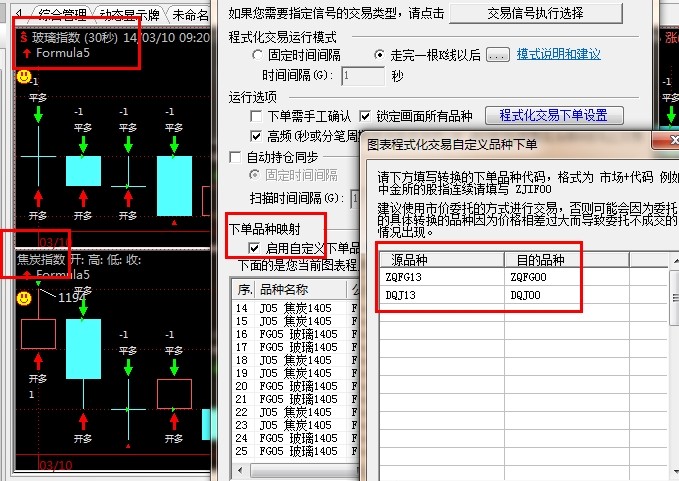Click the 目的品种 column header
This screenshot has width=679, height=481.
click(x=567, y=260)
